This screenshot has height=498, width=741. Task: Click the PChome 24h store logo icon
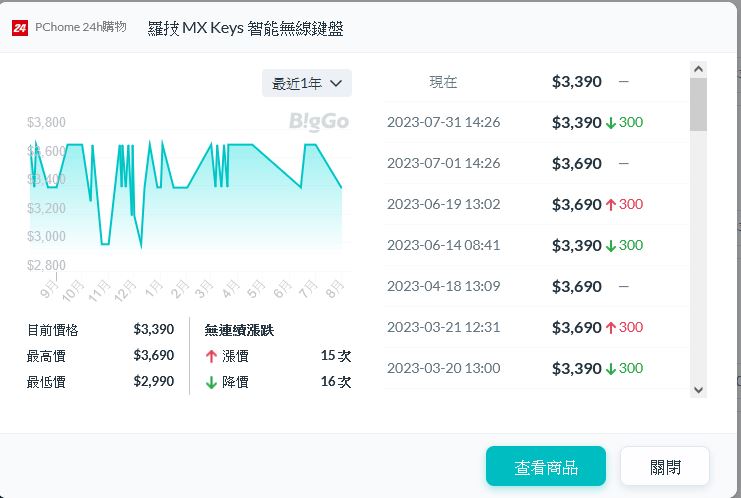[20, 28]
